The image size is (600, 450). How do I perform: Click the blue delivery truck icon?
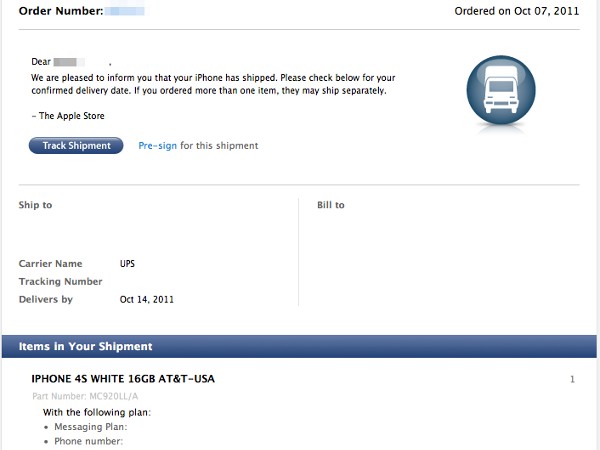501,90
